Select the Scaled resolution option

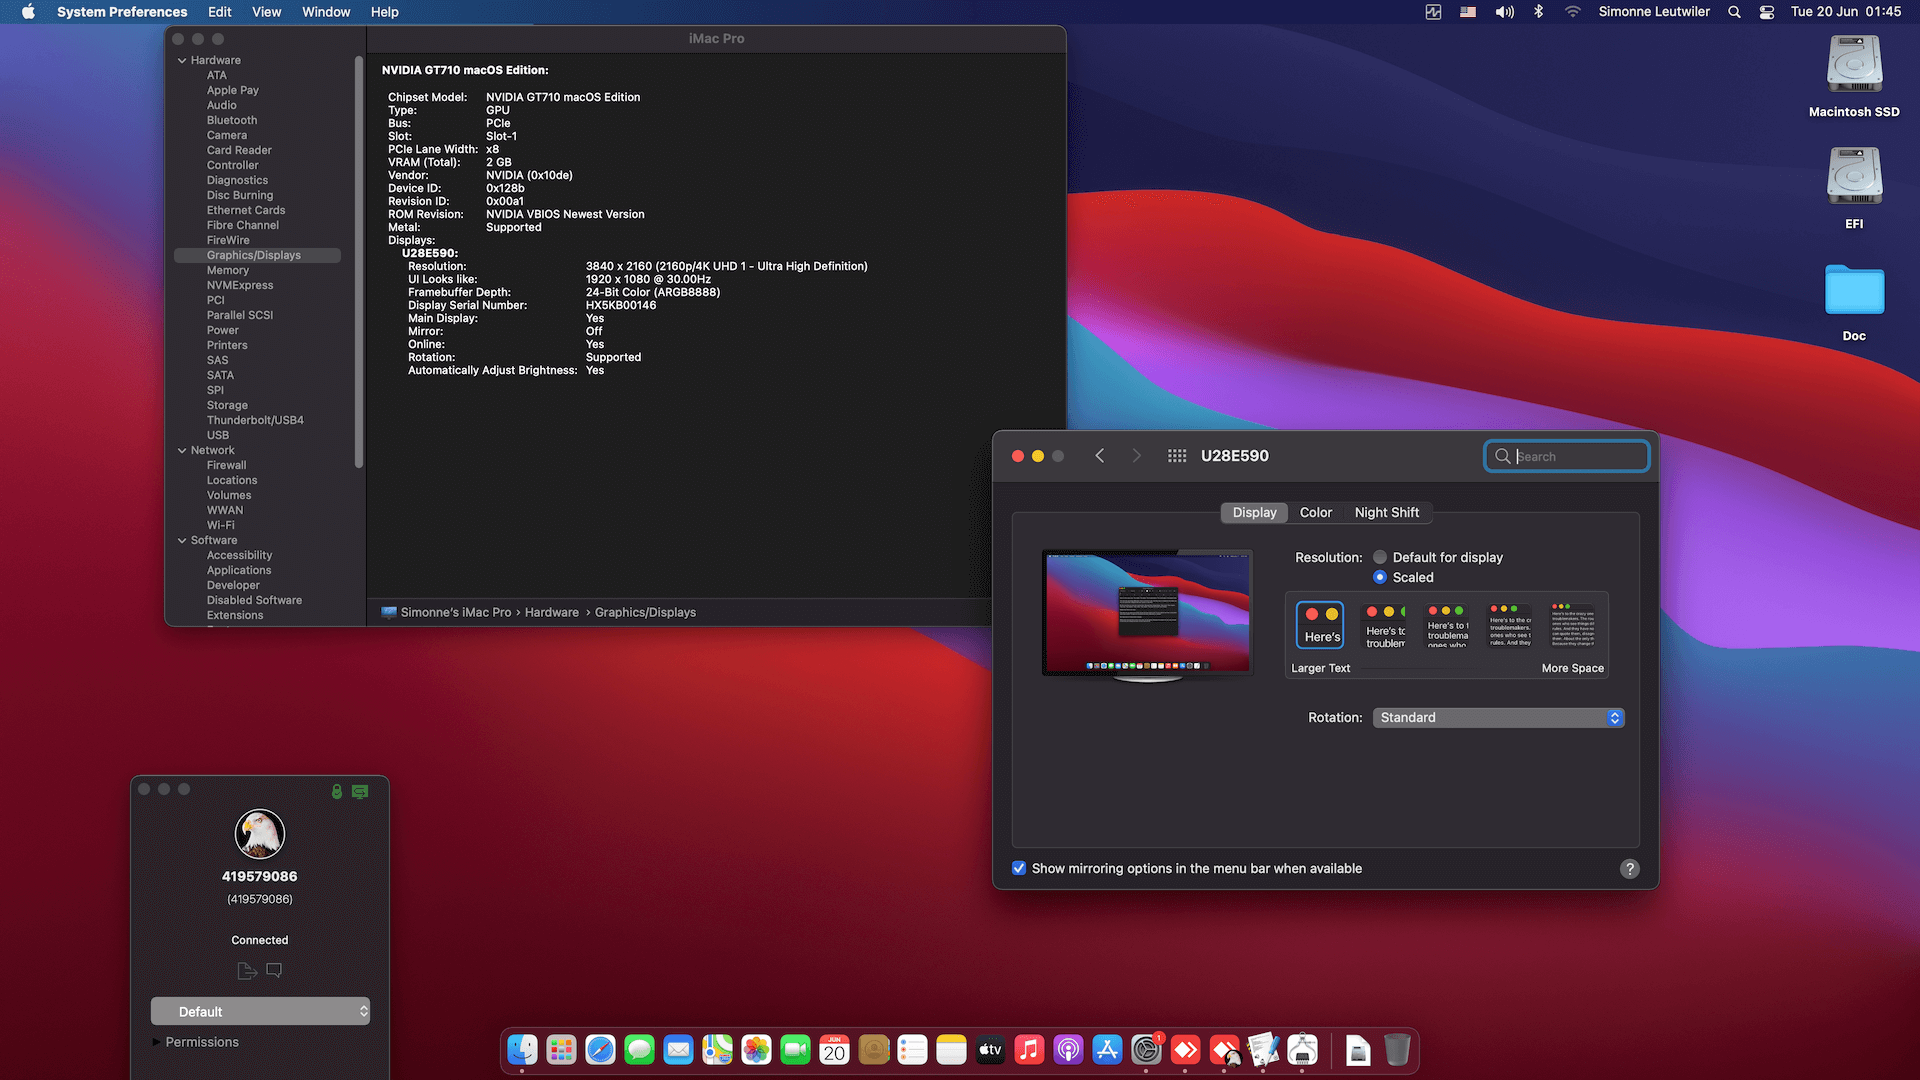click(x=1380, y=577)
